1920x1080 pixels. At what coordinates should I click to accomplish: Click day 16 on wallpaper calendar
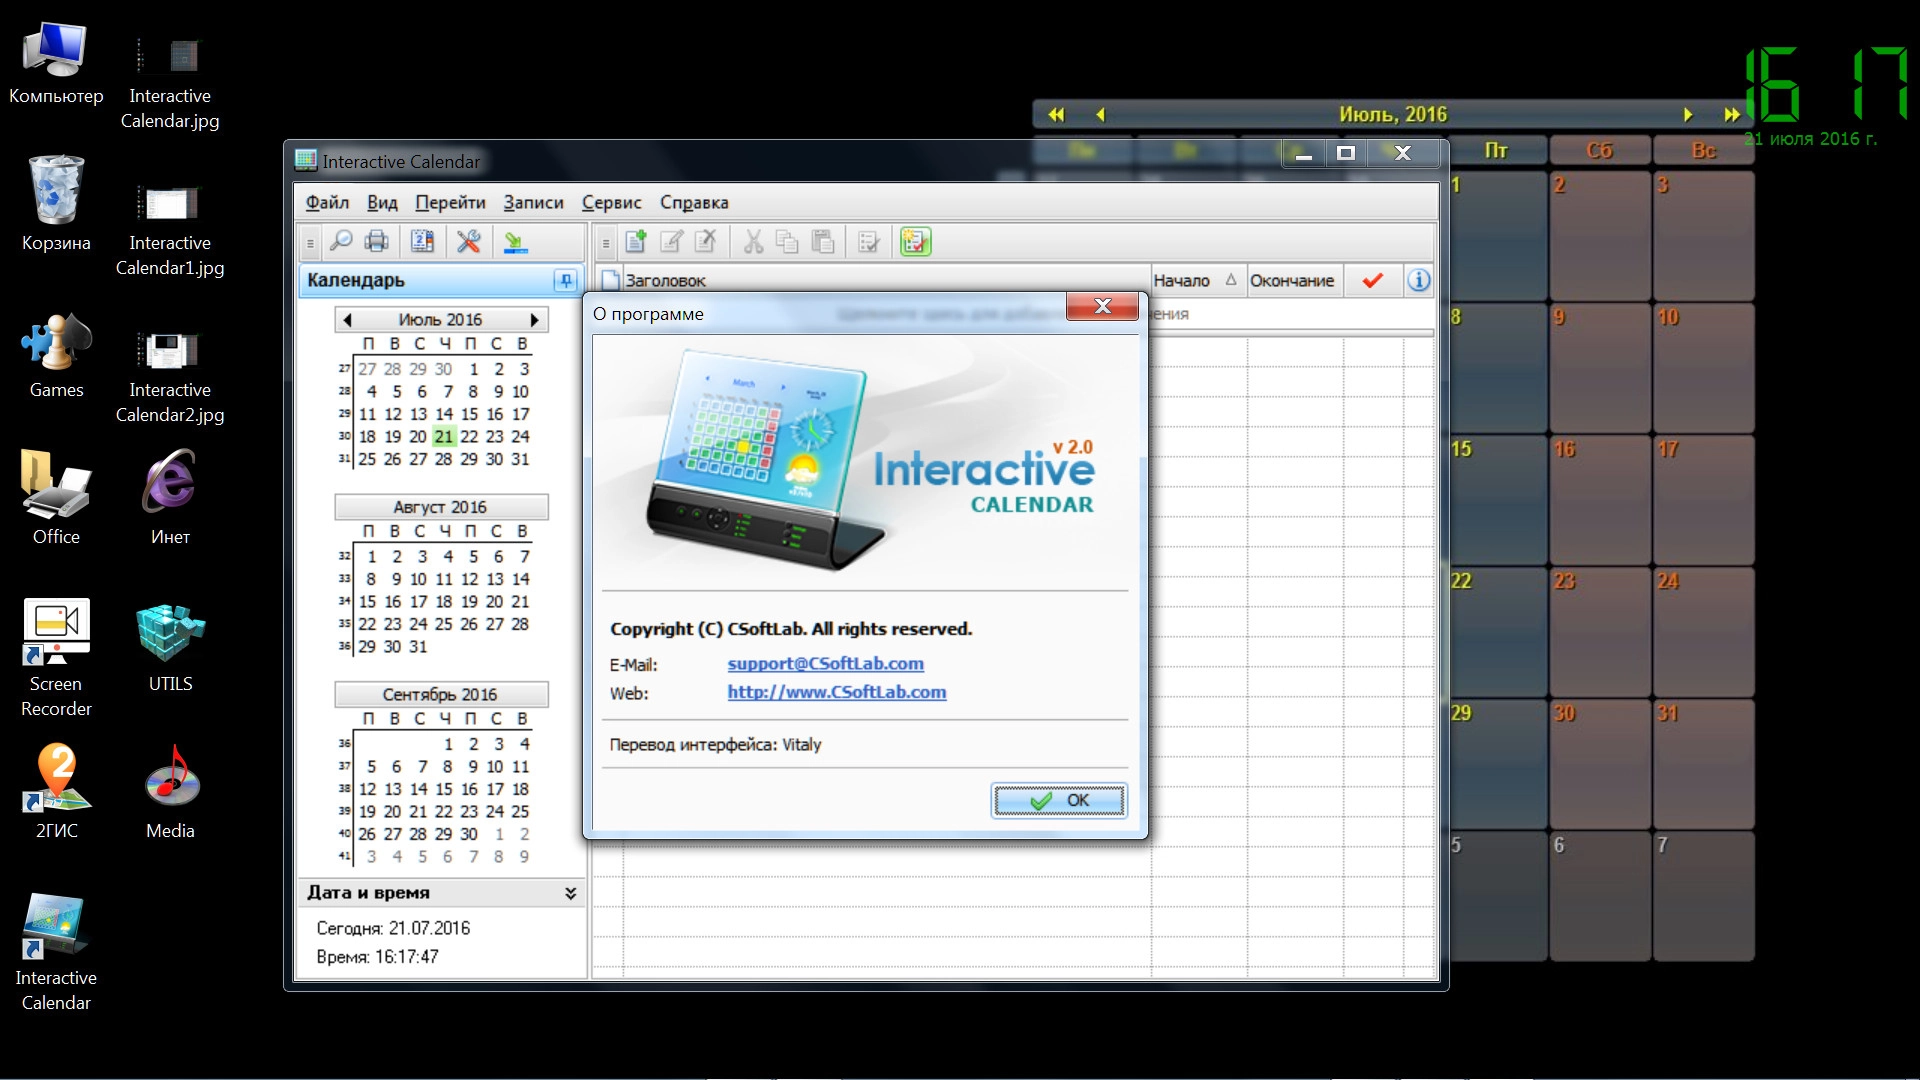click(1600, 499)
